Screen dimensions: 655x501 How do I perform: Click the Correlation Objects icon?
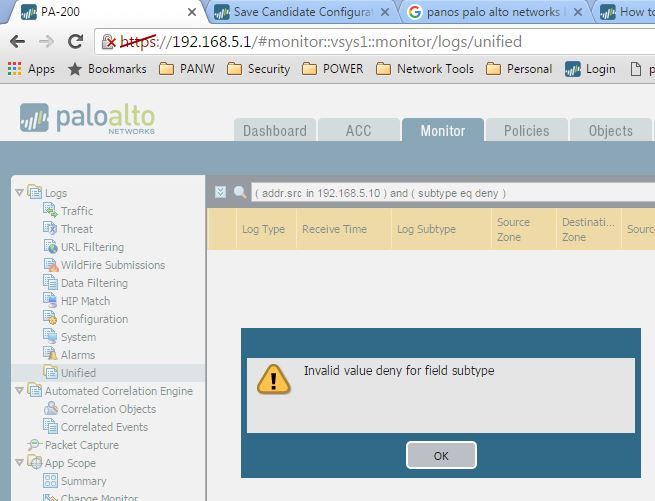pyautogui.click(x=51, y=408)
